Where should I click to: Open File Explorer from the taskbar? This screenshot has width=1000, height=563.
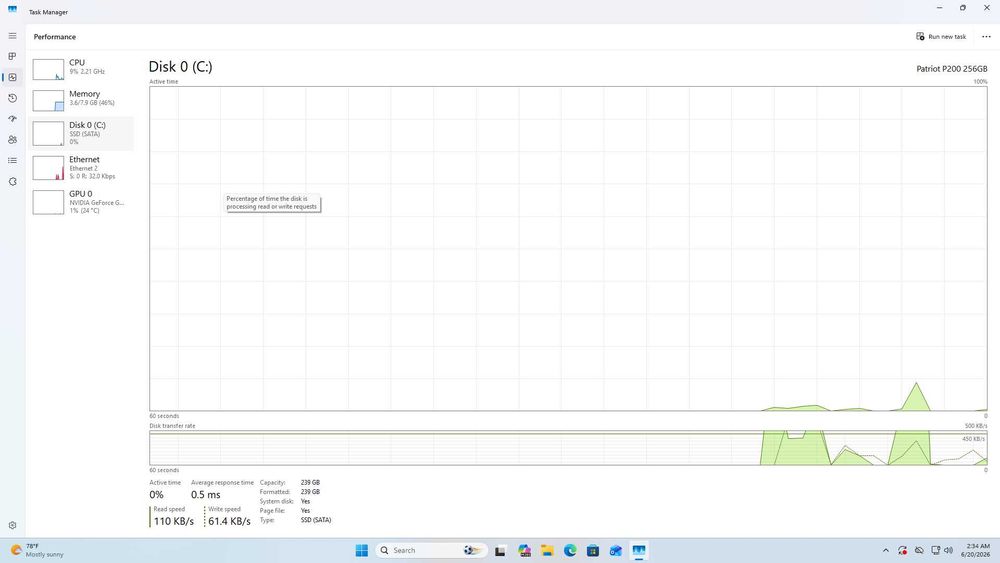point(547,550)
